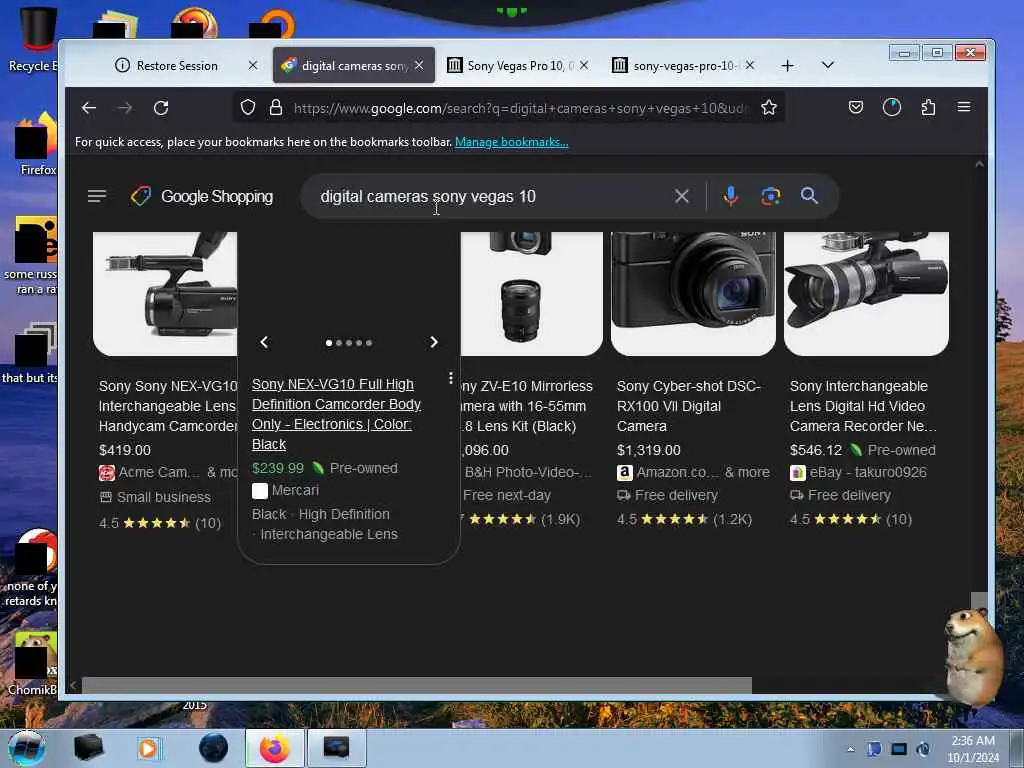Open the Pocket save icon

[856, 107]
